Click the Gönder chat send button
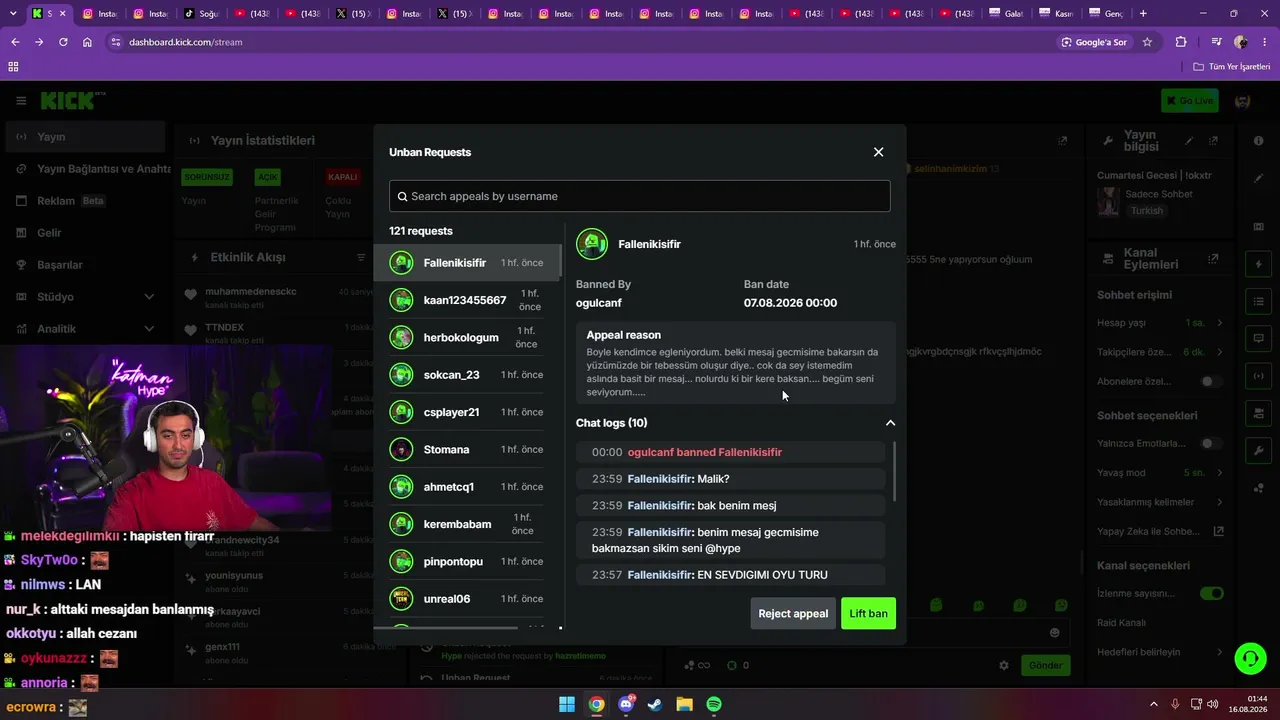Screen dimensions: 1280x720 point(1045,665)
